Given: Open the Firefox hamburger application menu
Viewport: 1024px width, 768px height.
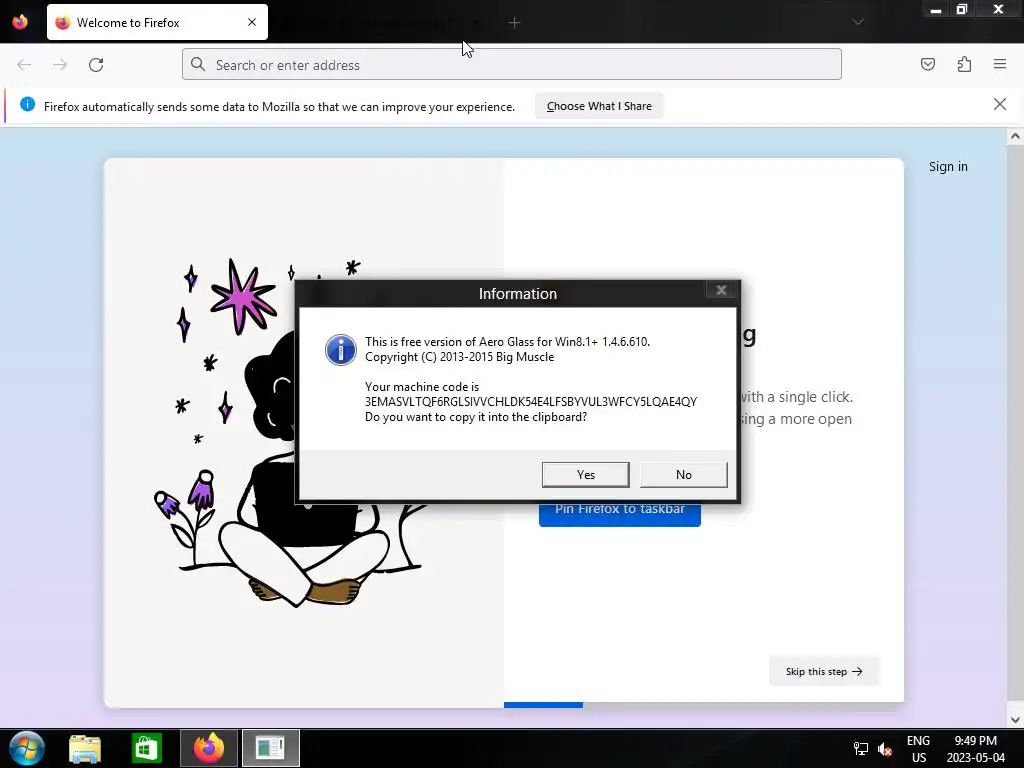Looking at the screenshot, I should [1000, 64].
